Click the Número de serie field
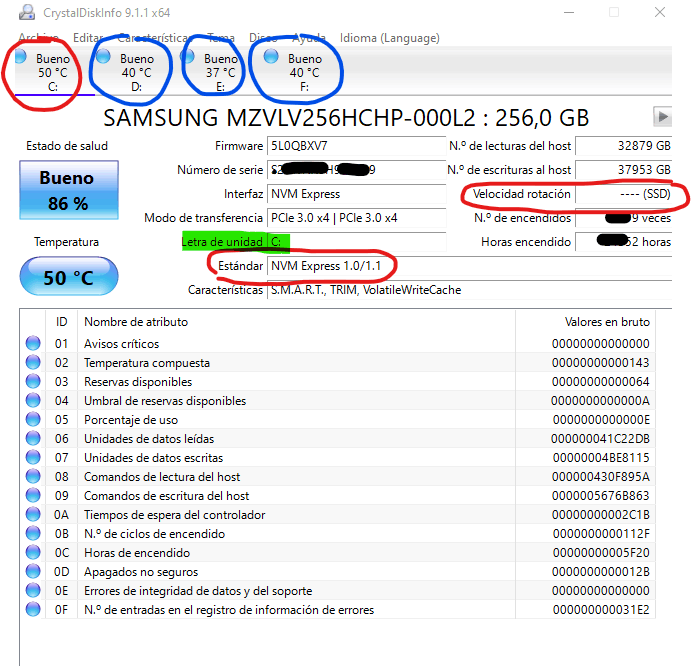The height and width of the screenshot is (666, 692). tap(357, 170)
